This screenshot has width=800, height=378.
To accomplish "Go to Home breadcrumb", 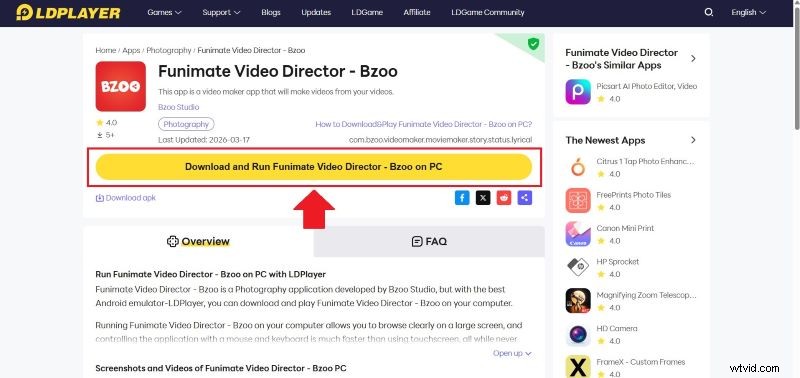I will point(106,51).
